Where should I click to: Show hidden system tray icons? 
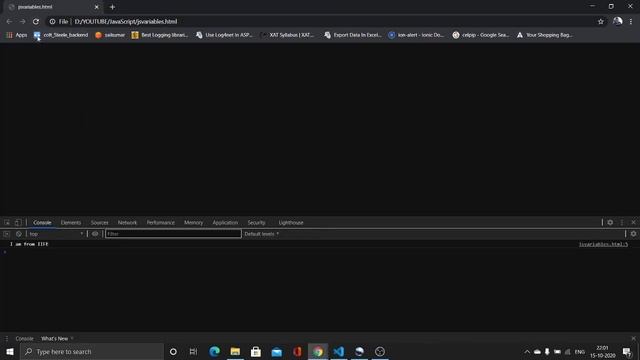pos(527,351)
